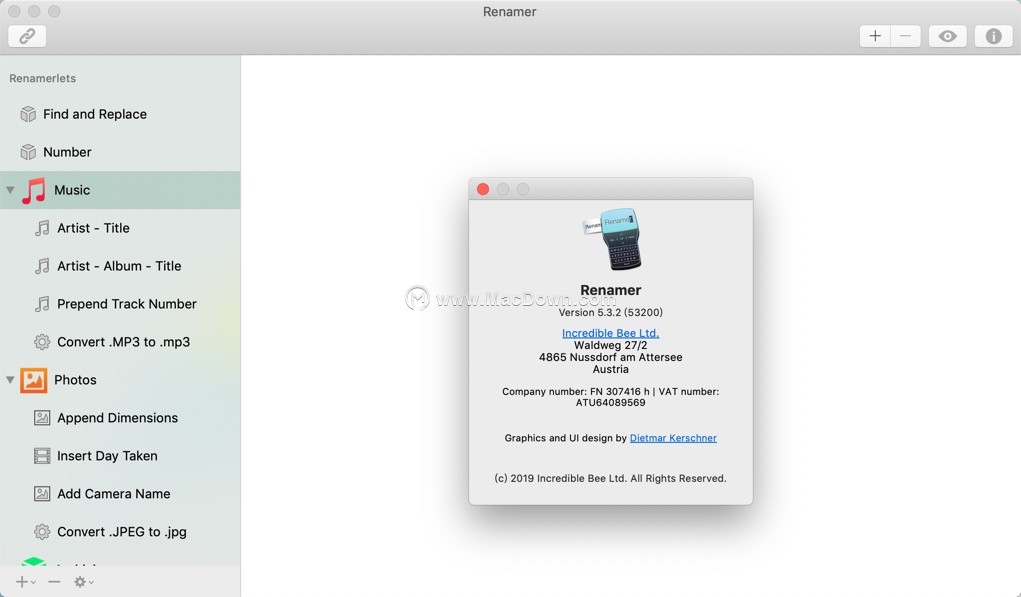The image size is (1021, 597).
Task: Open the info button in toolbar
Action: coord(994,36)
